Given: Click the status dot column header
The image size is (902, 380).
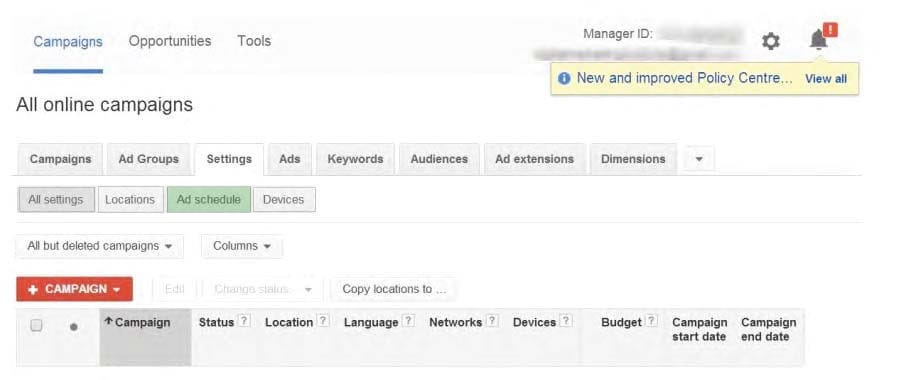Looking at the screenshot, I should tap(74, 327).
